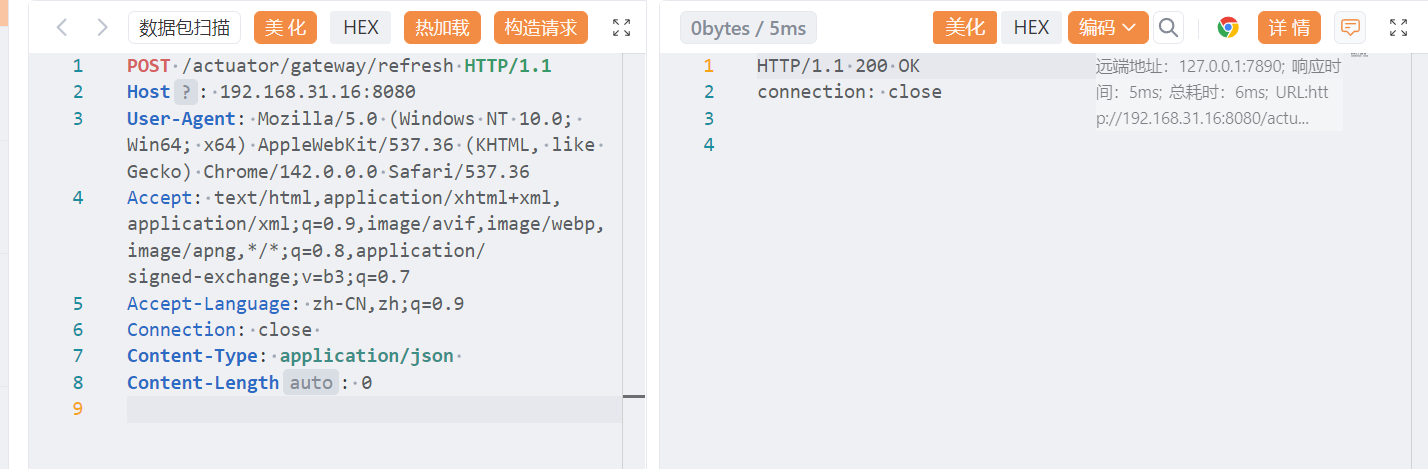Click the HTTP/1.1 200 OK status line
Screen dimensions: 1428x469
(x=838, y=66)
